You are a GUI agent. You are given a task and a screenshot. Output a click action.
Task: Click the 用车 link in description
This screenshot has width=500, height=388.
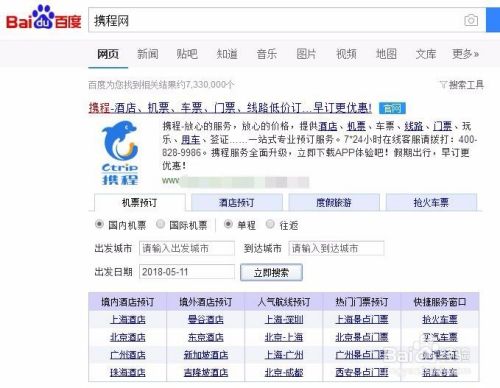(190, 140)
